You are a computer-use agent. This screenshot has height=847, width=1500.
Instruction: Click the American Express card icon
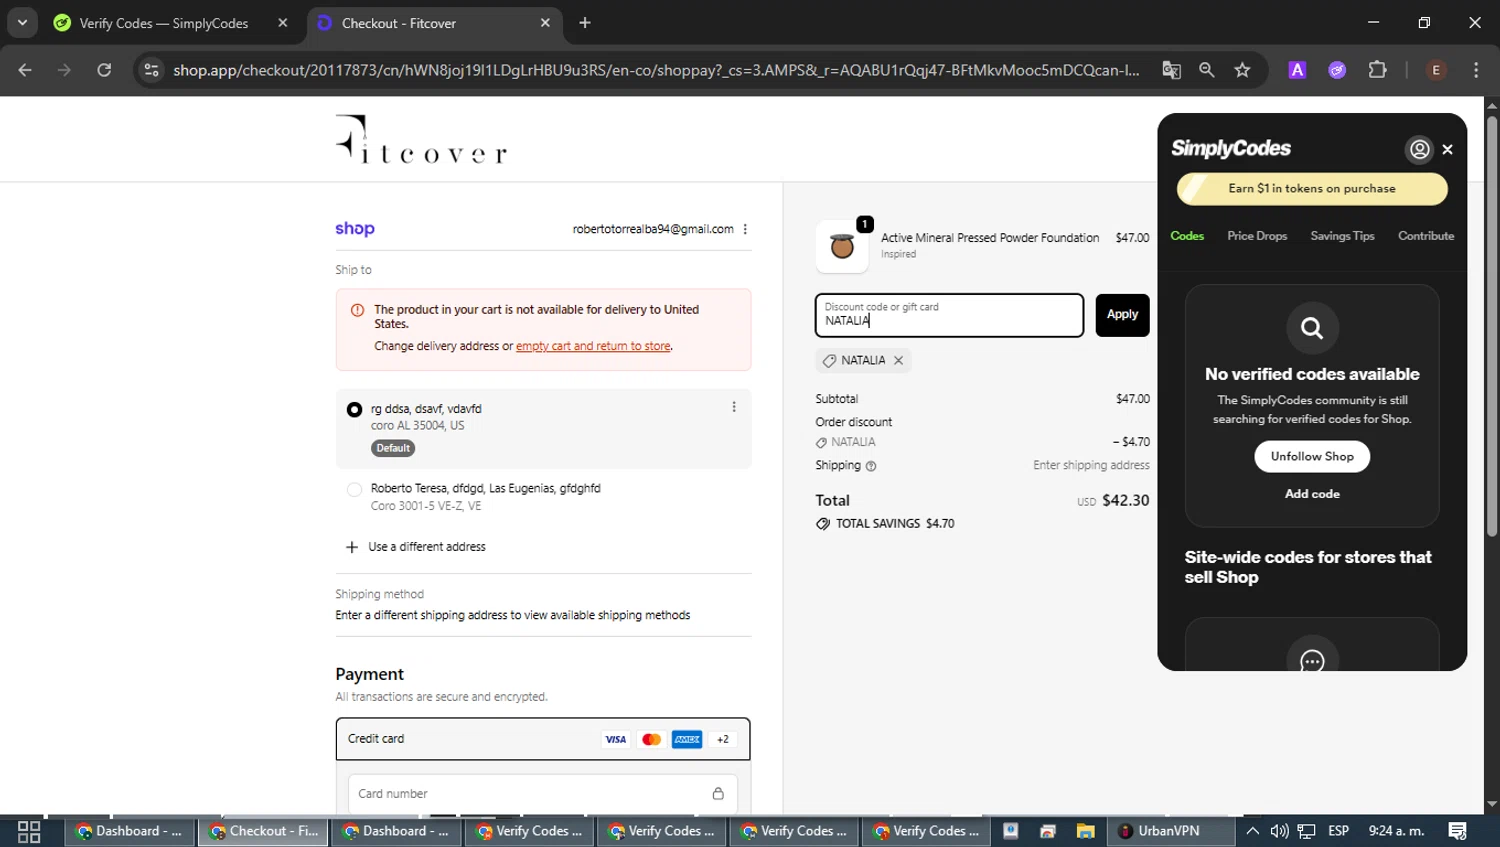pyautogui.click(x=687, y=740)
